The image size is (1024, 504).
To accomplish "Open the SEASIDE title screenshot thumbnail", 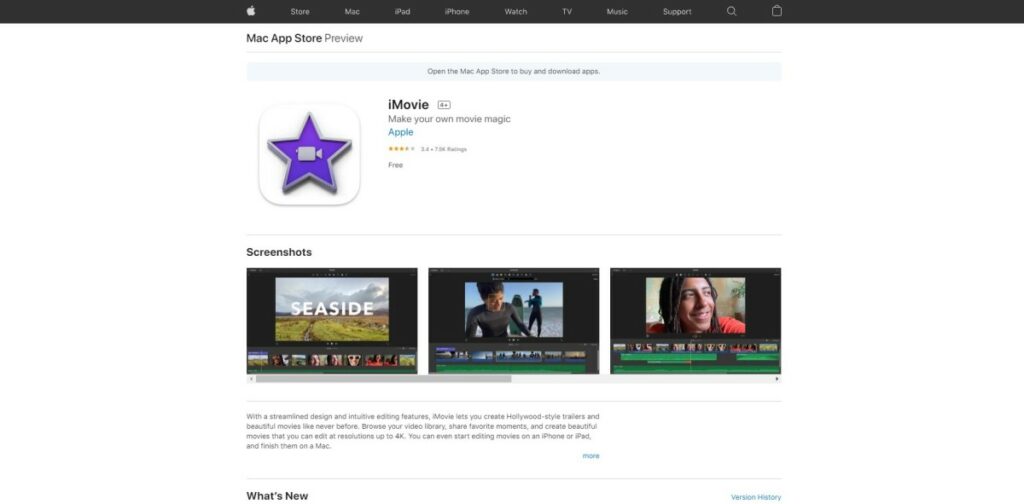I will [x=332, y=321].
